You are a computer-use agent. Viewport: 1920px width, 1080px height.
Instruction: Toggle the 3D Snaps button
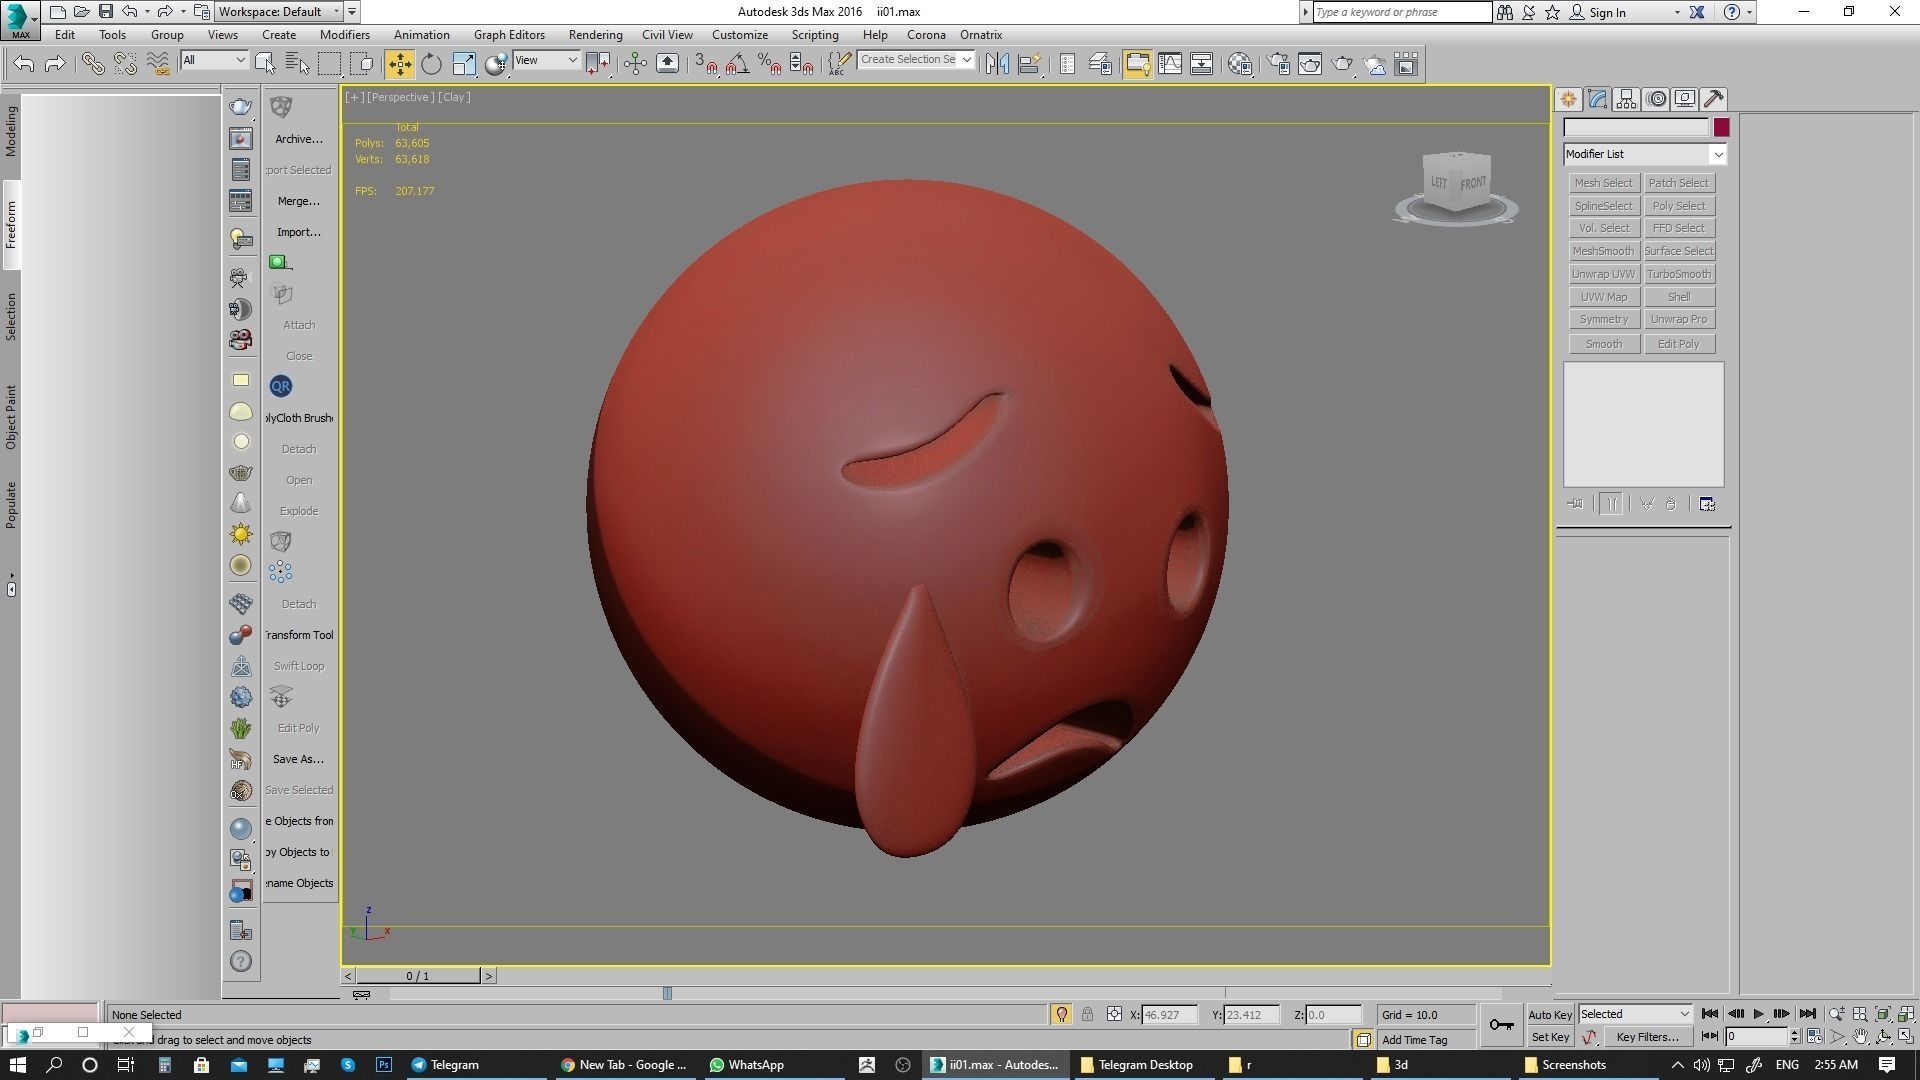coord(705,64)
